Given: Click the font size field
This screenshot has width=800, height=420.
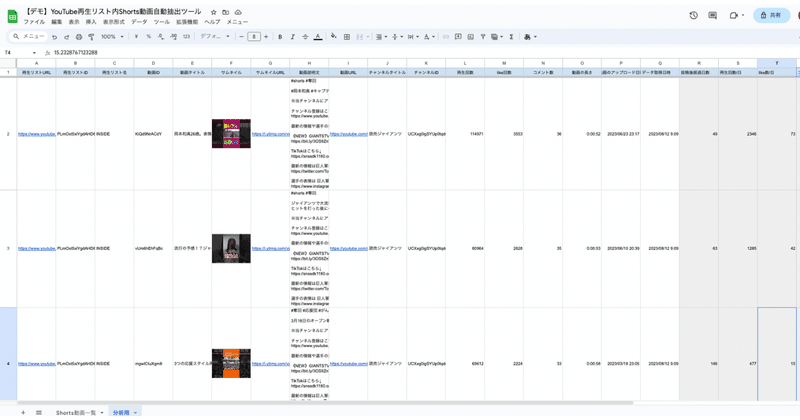Looking at the screenshot, I should [x=254, y=37].
